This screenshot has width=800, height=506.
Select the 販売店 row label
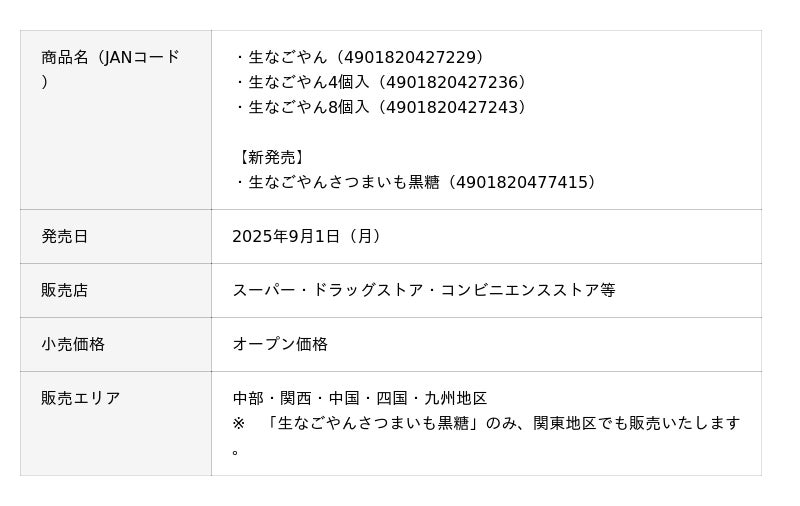tap(65, 291)
